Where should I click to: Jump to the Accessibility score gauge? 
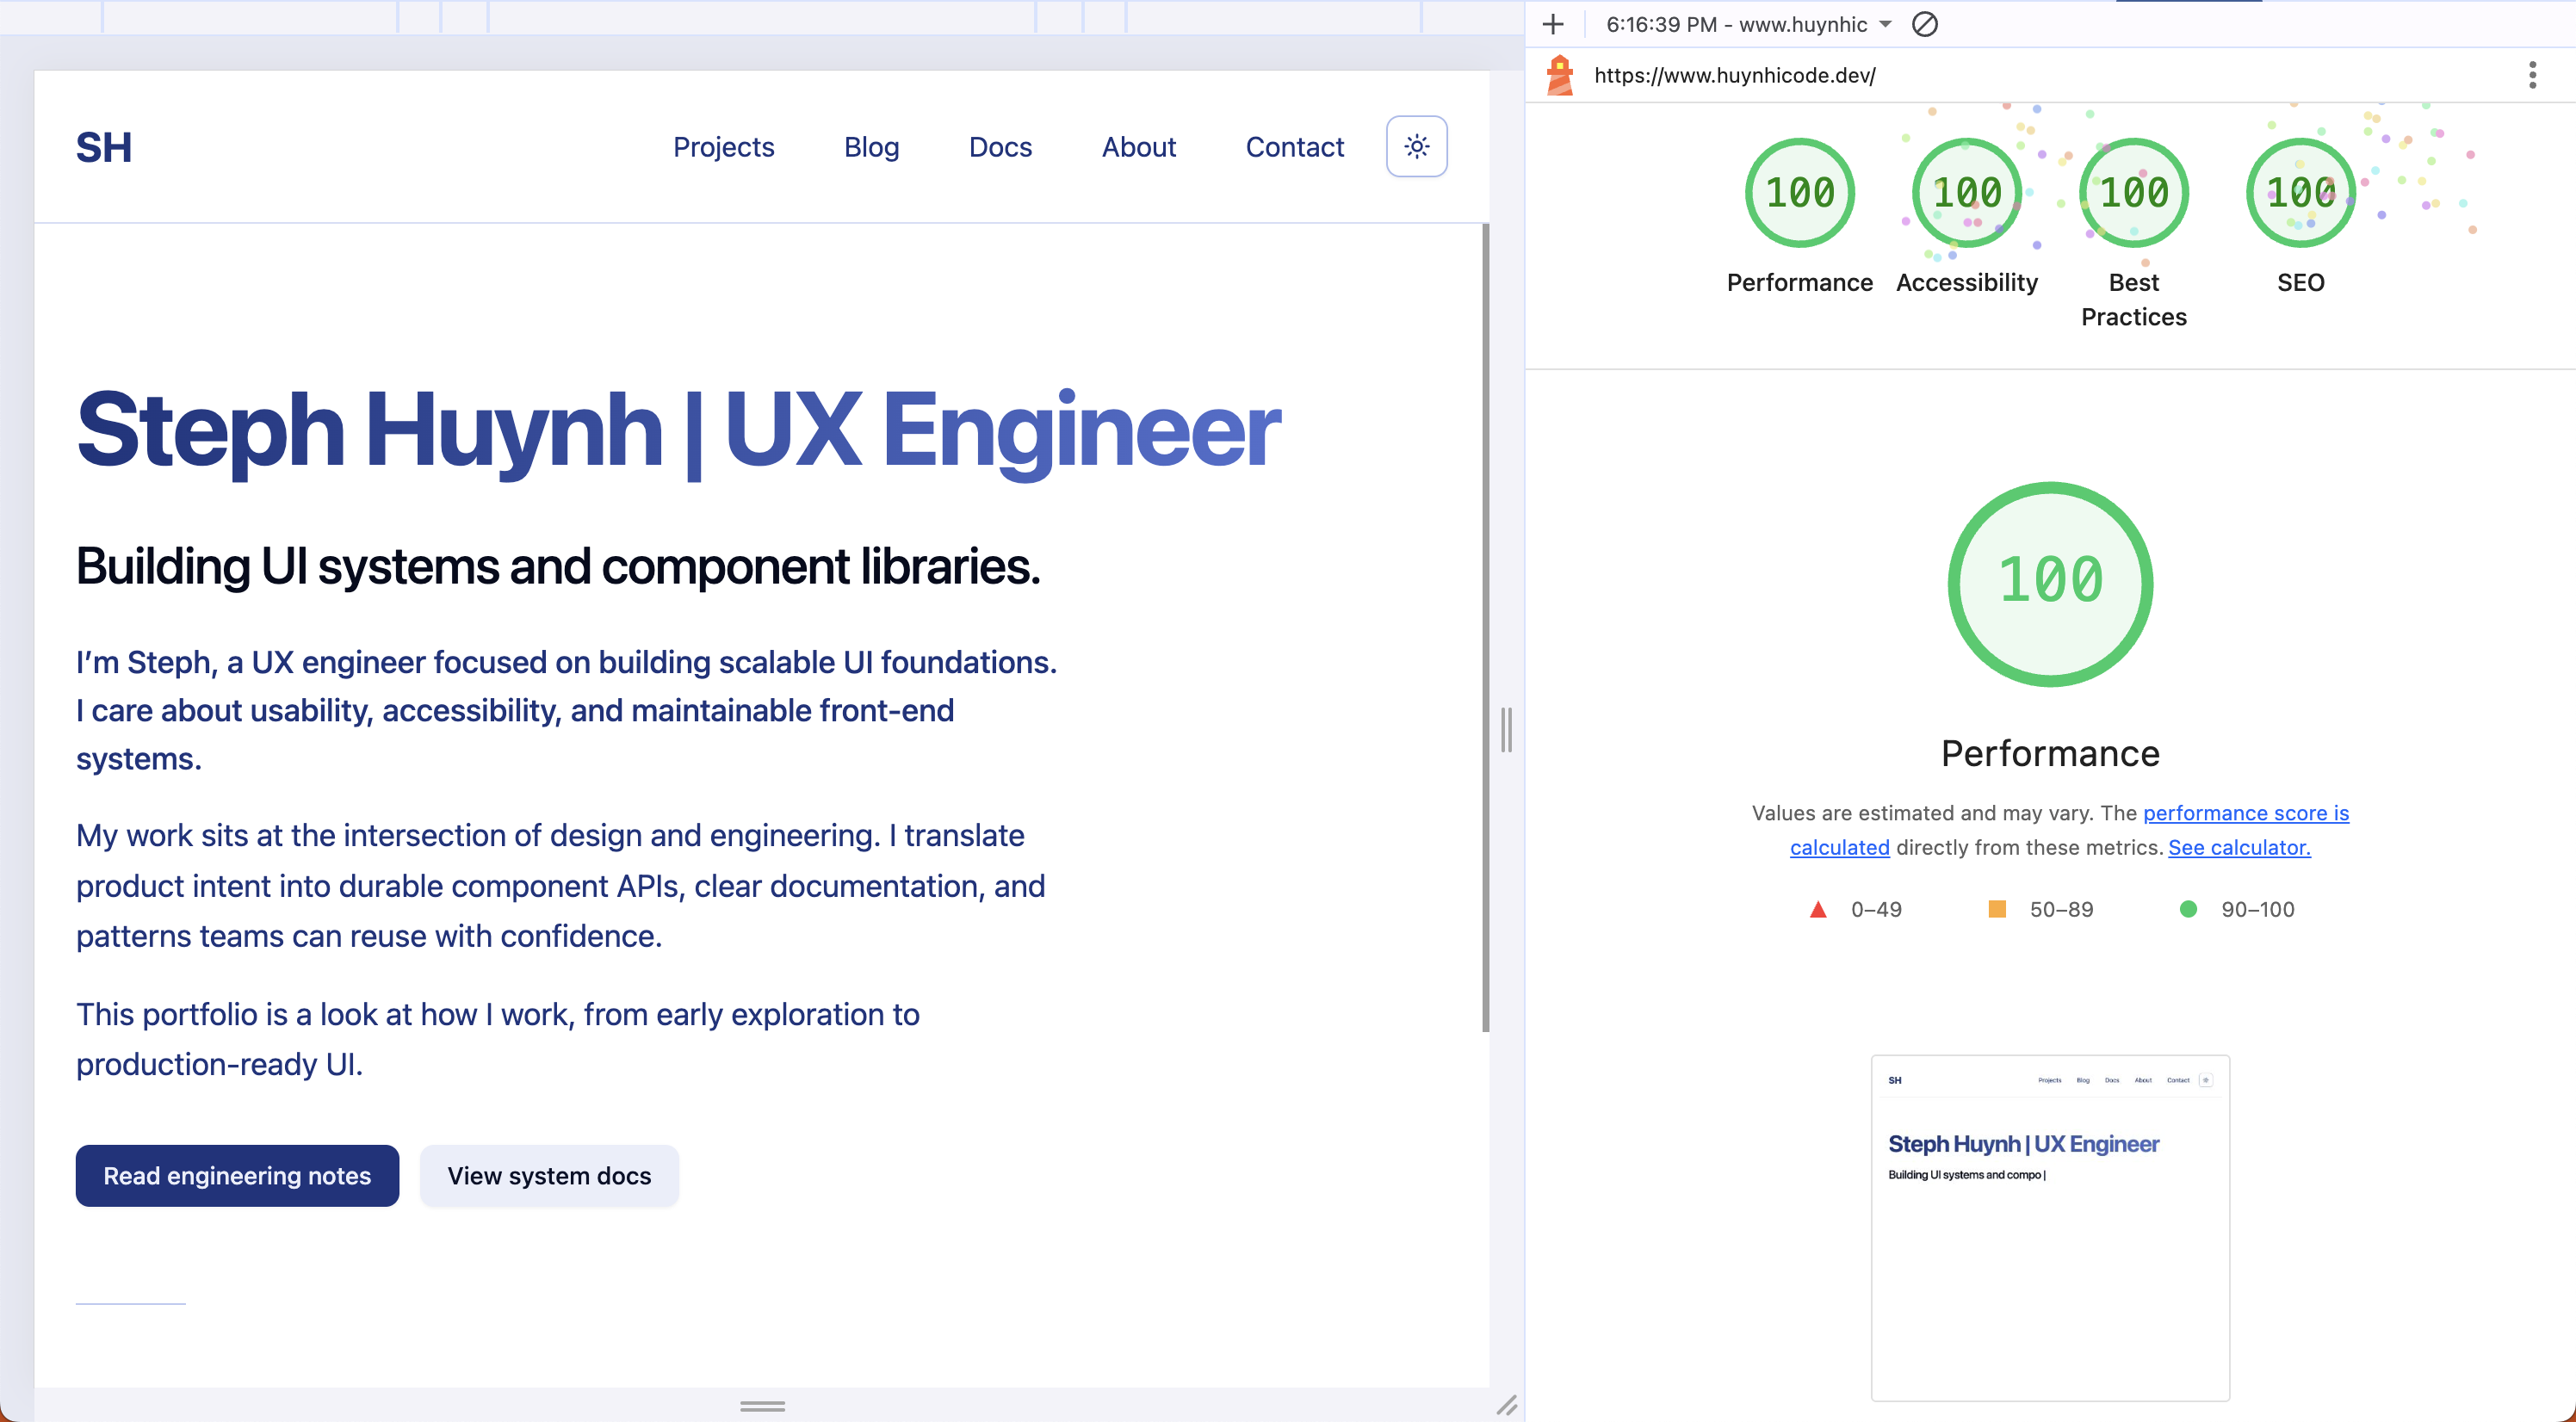1966,193
